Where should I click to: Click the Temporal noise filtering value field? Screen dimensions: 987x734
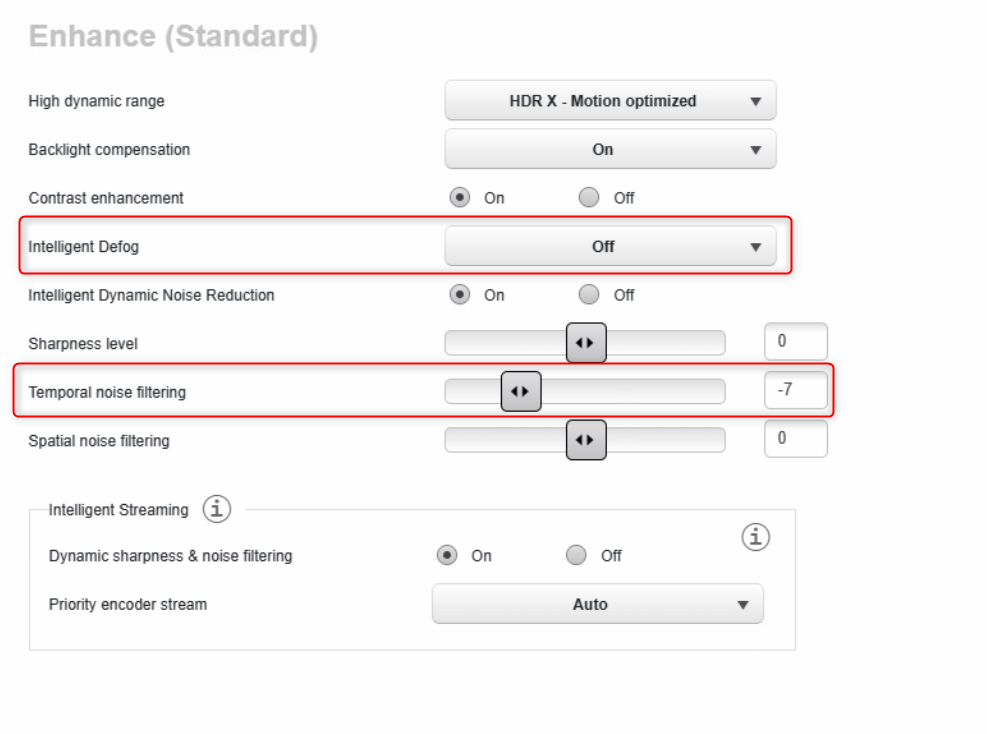click(795, 390)
